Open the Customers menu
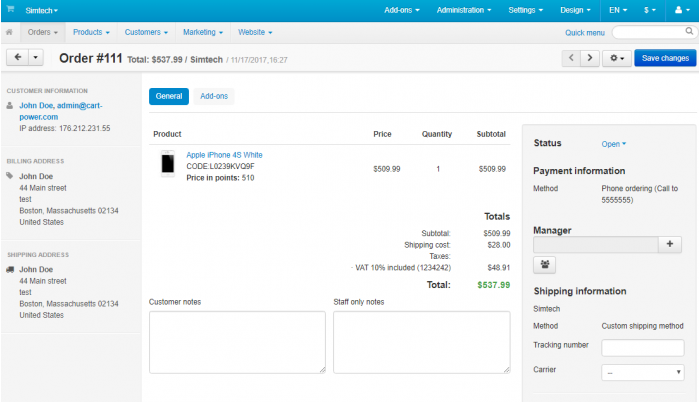Viewport: 700px width, 402px height. [146, 32]
